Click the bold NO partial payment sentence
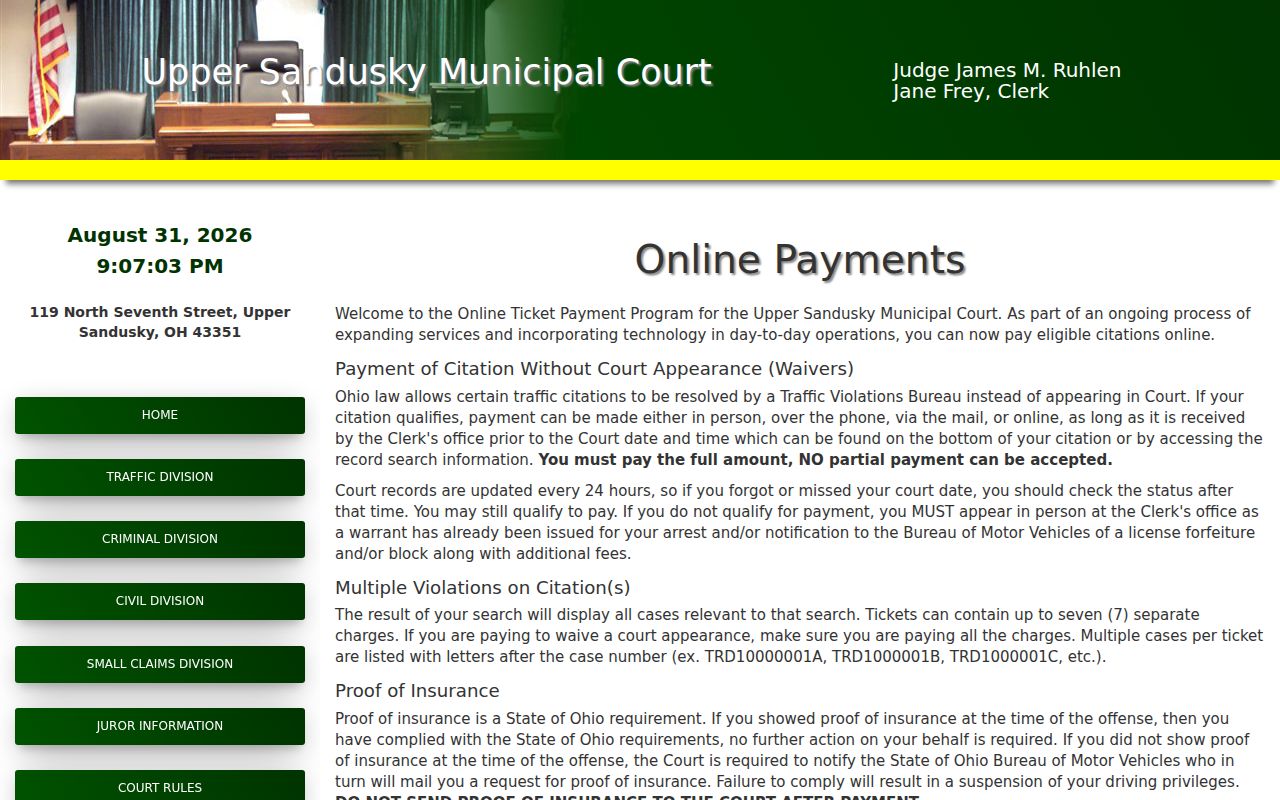Viewport: 1280px width, 800px height. point(825,460)
